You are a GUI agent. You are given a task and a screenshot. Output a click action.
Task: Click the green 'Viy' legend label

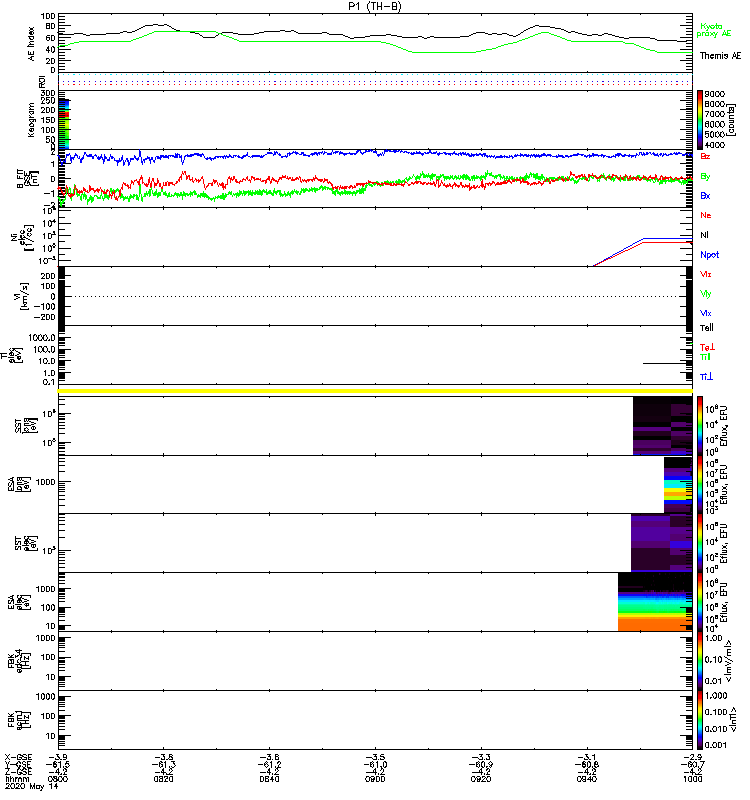pyautogui.click(x=706, y=294)
